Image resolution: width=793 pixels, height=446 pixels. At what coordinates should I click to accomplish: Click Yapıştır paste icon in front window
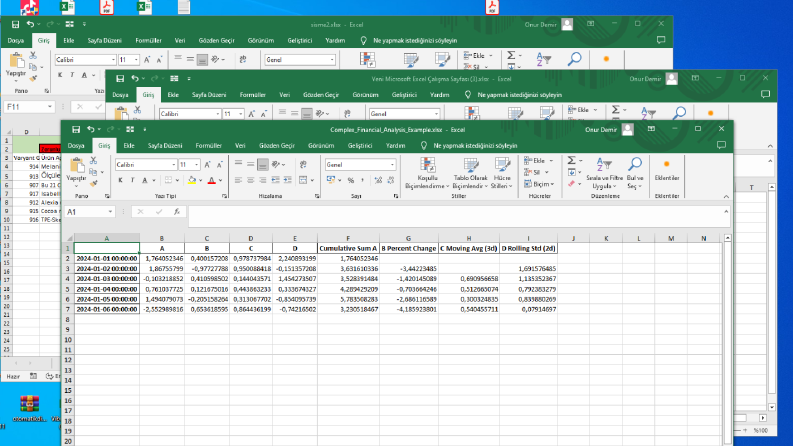[77, 165]
